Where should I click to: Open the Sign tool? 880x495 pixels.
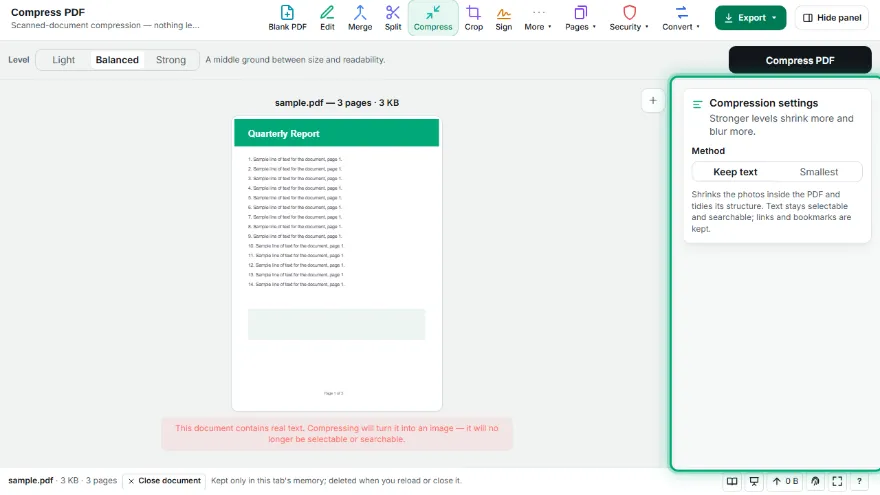[503, 18]
